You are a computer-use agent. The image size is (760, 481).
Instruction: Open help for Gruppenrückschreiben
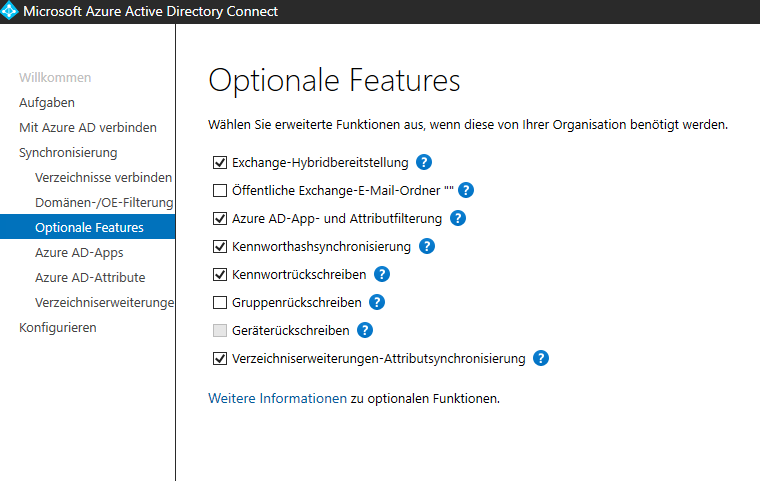pyautogui.click(x=377, y=302)
